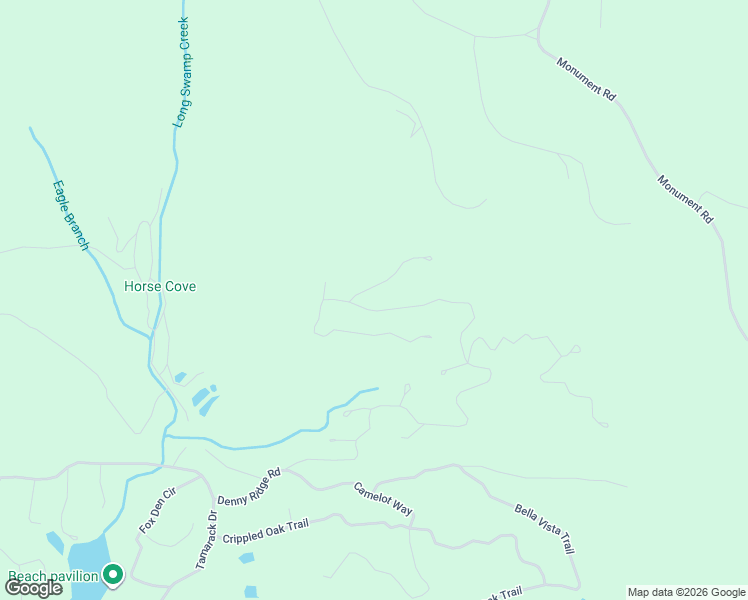Select the Tamarack Dr road label
748x600 pixels.
point(207,539)
